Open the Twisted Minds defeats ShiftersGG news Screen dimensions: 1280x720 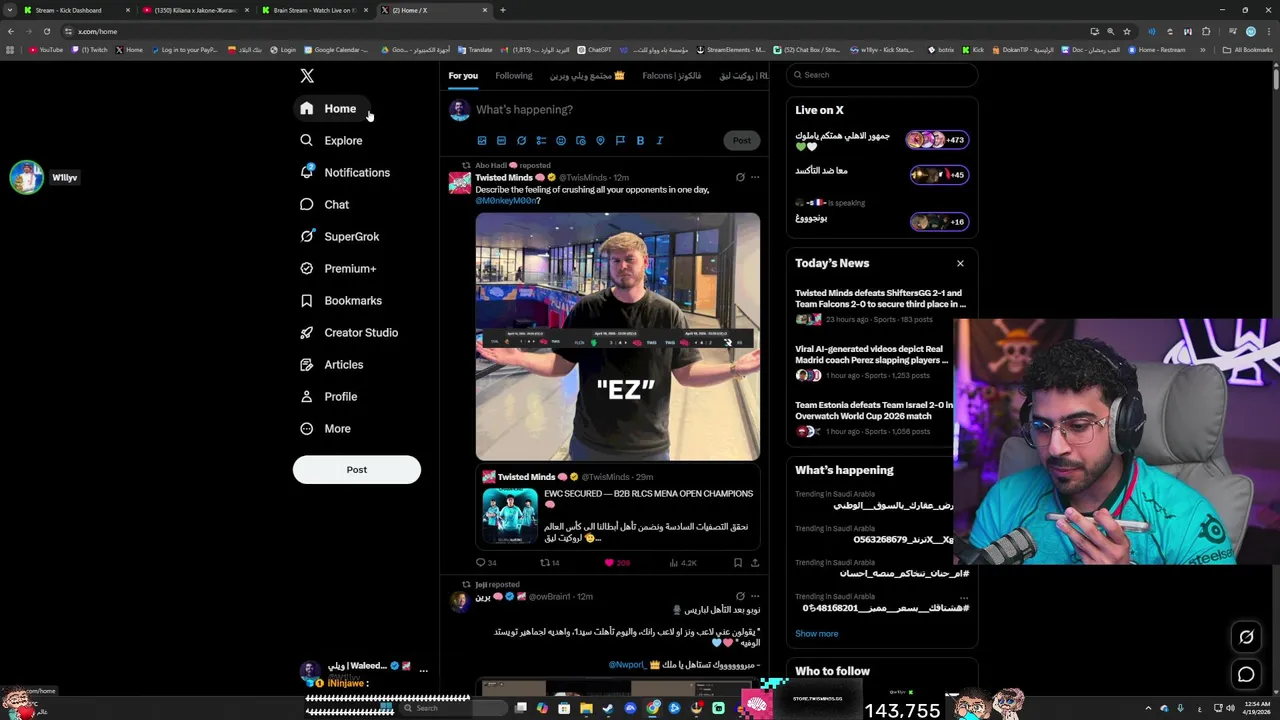(x=881, y=306)
